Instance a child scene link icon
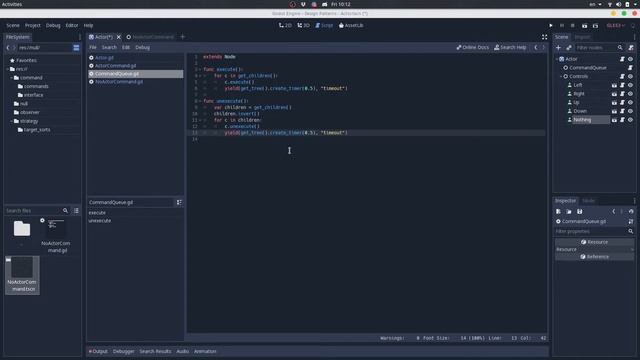 pos(569,48)
